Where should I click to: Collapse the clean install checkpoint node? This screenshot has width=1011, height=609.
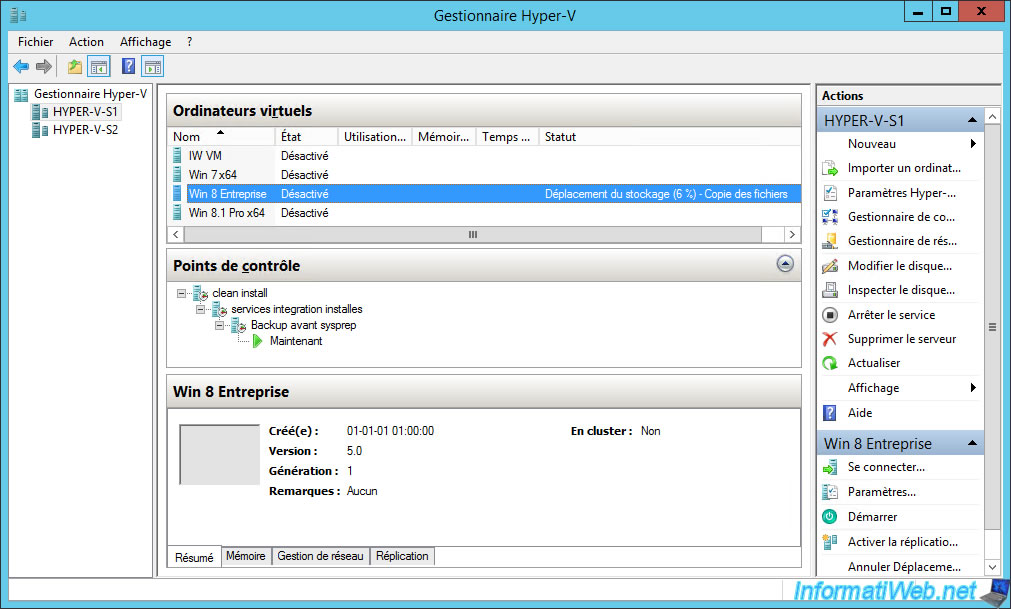point(181,293)
